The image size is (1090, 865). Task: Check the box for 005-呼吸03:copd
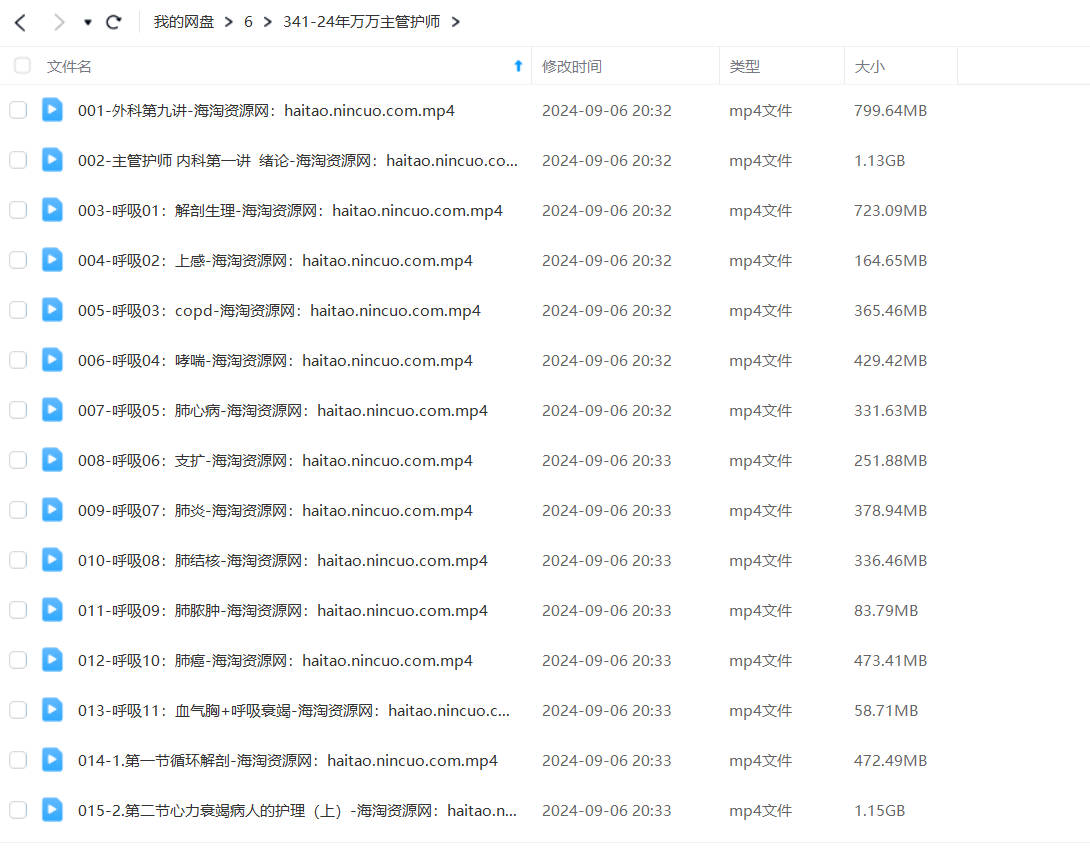point(18,310)
